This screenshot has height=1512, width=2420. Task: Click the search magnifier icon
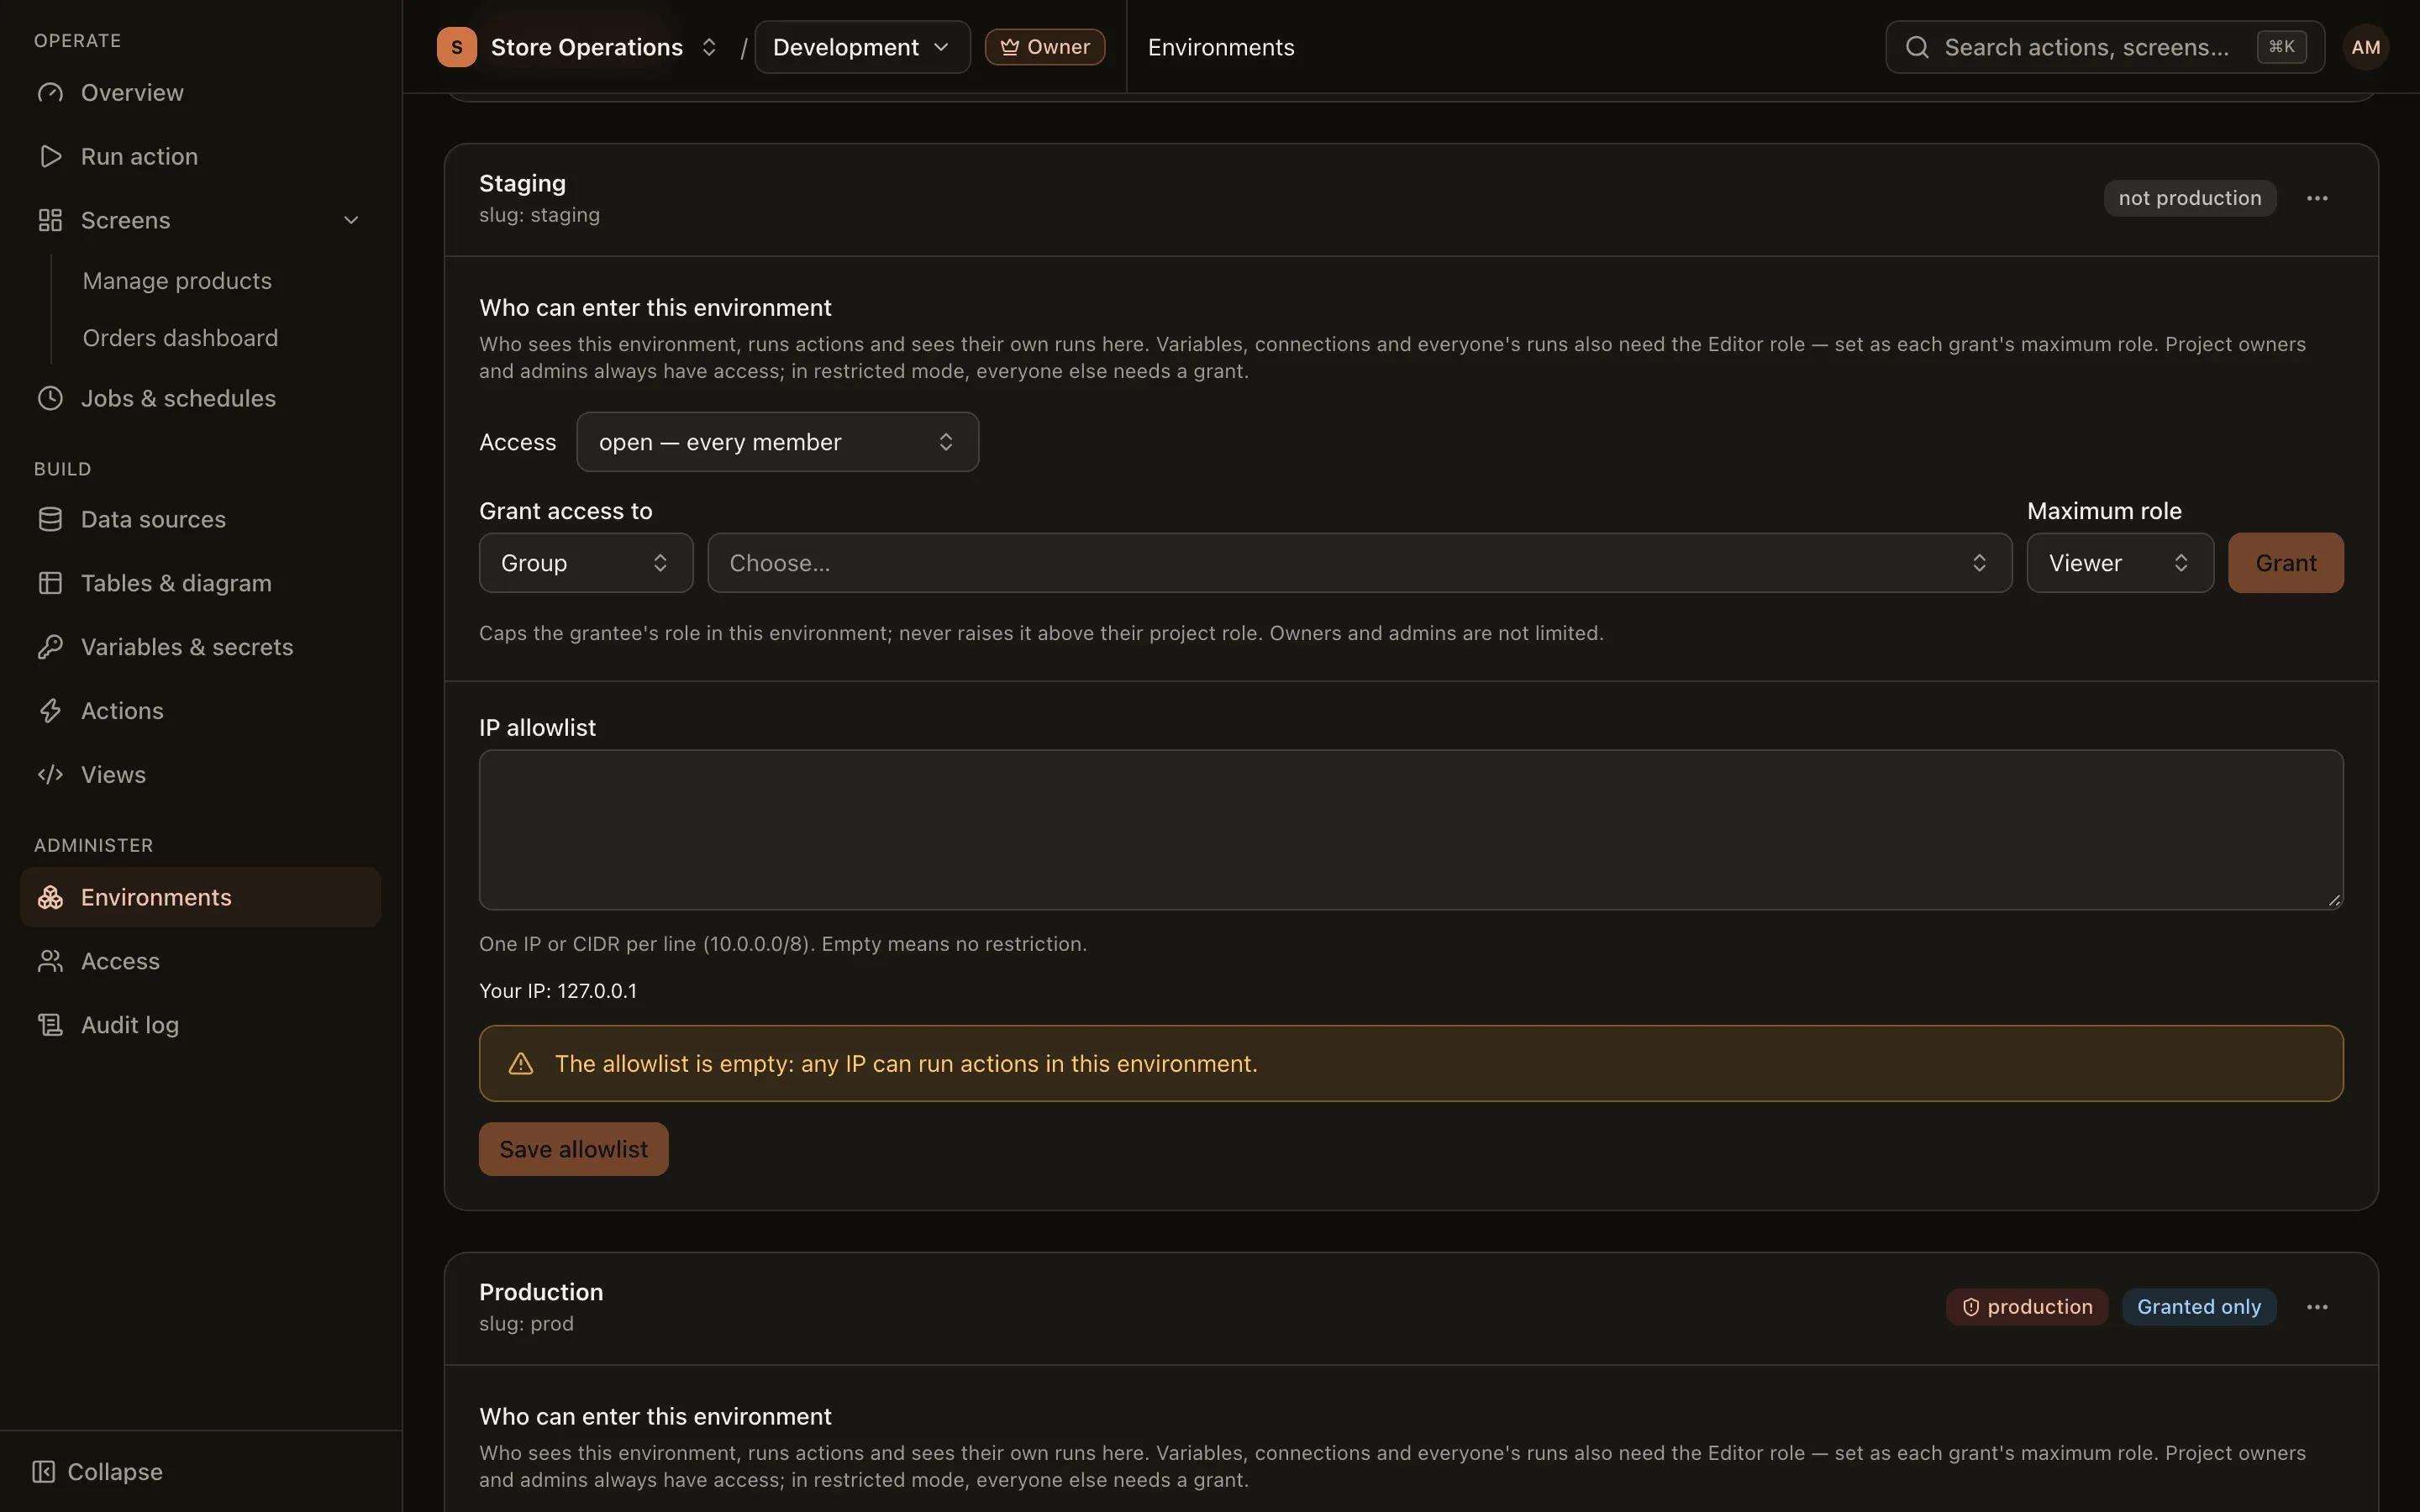point(1917,47)
